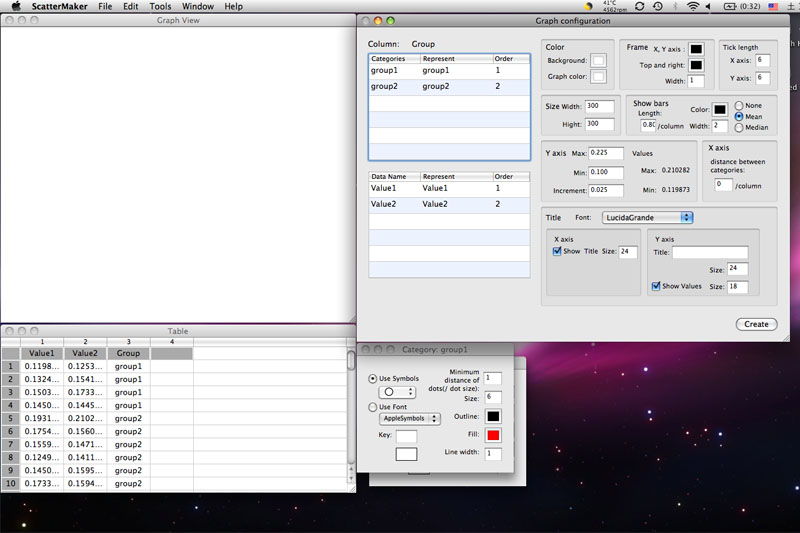Open the LucidaGrande title font dropdown

click(x=647, y=217)
